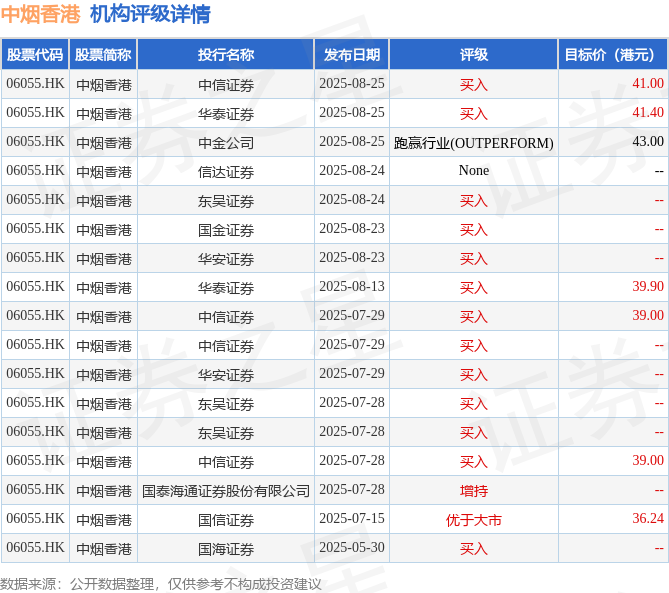The image size is (669, 593).
Task: Click the None rating for 信达证券
Action: click(x=474, y=170)
